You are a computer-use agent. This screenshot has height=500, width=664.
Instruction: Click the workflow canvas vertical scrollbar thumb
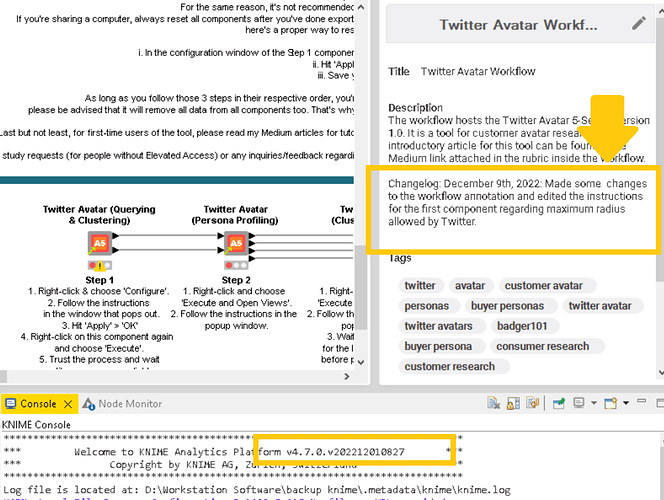pyautogui.click(x=361, y=288)
